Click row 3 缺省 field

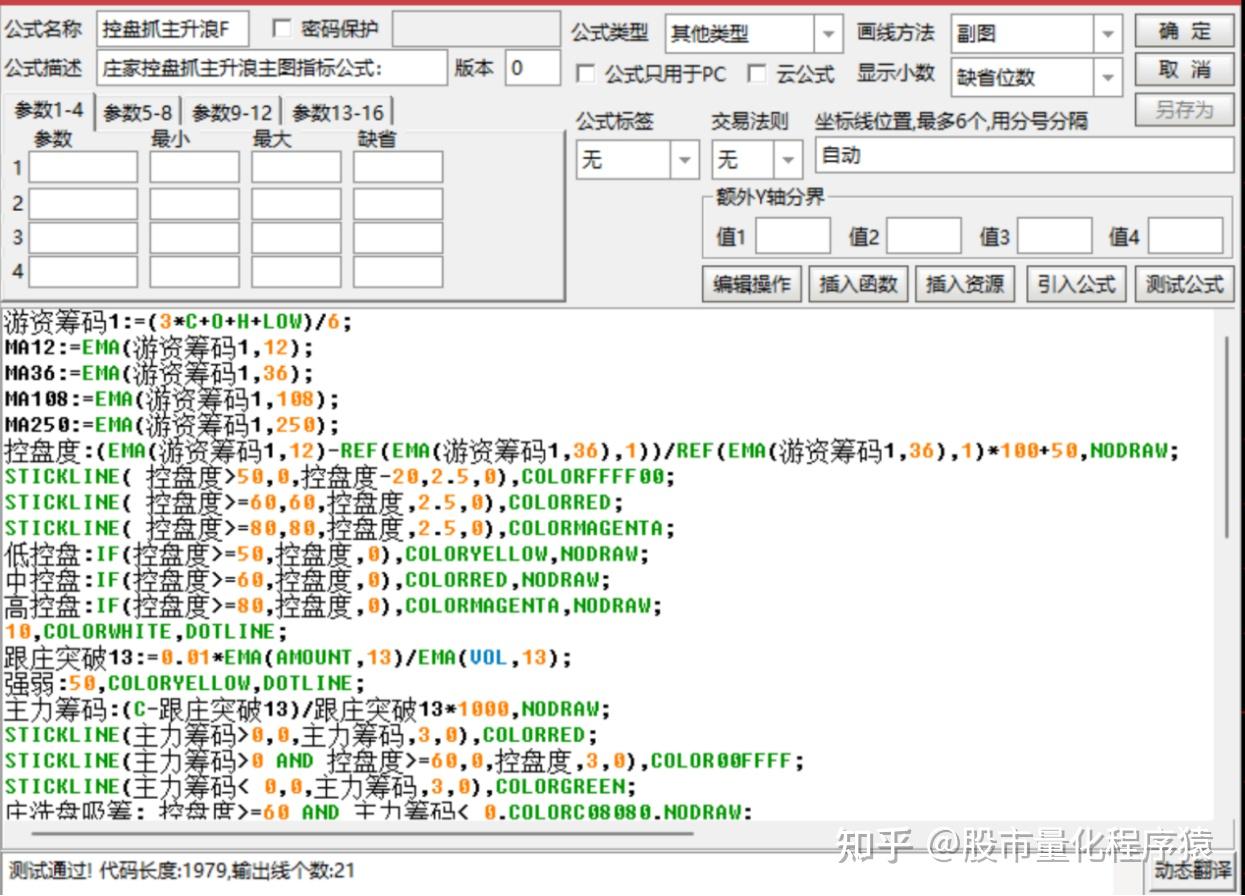398,238
